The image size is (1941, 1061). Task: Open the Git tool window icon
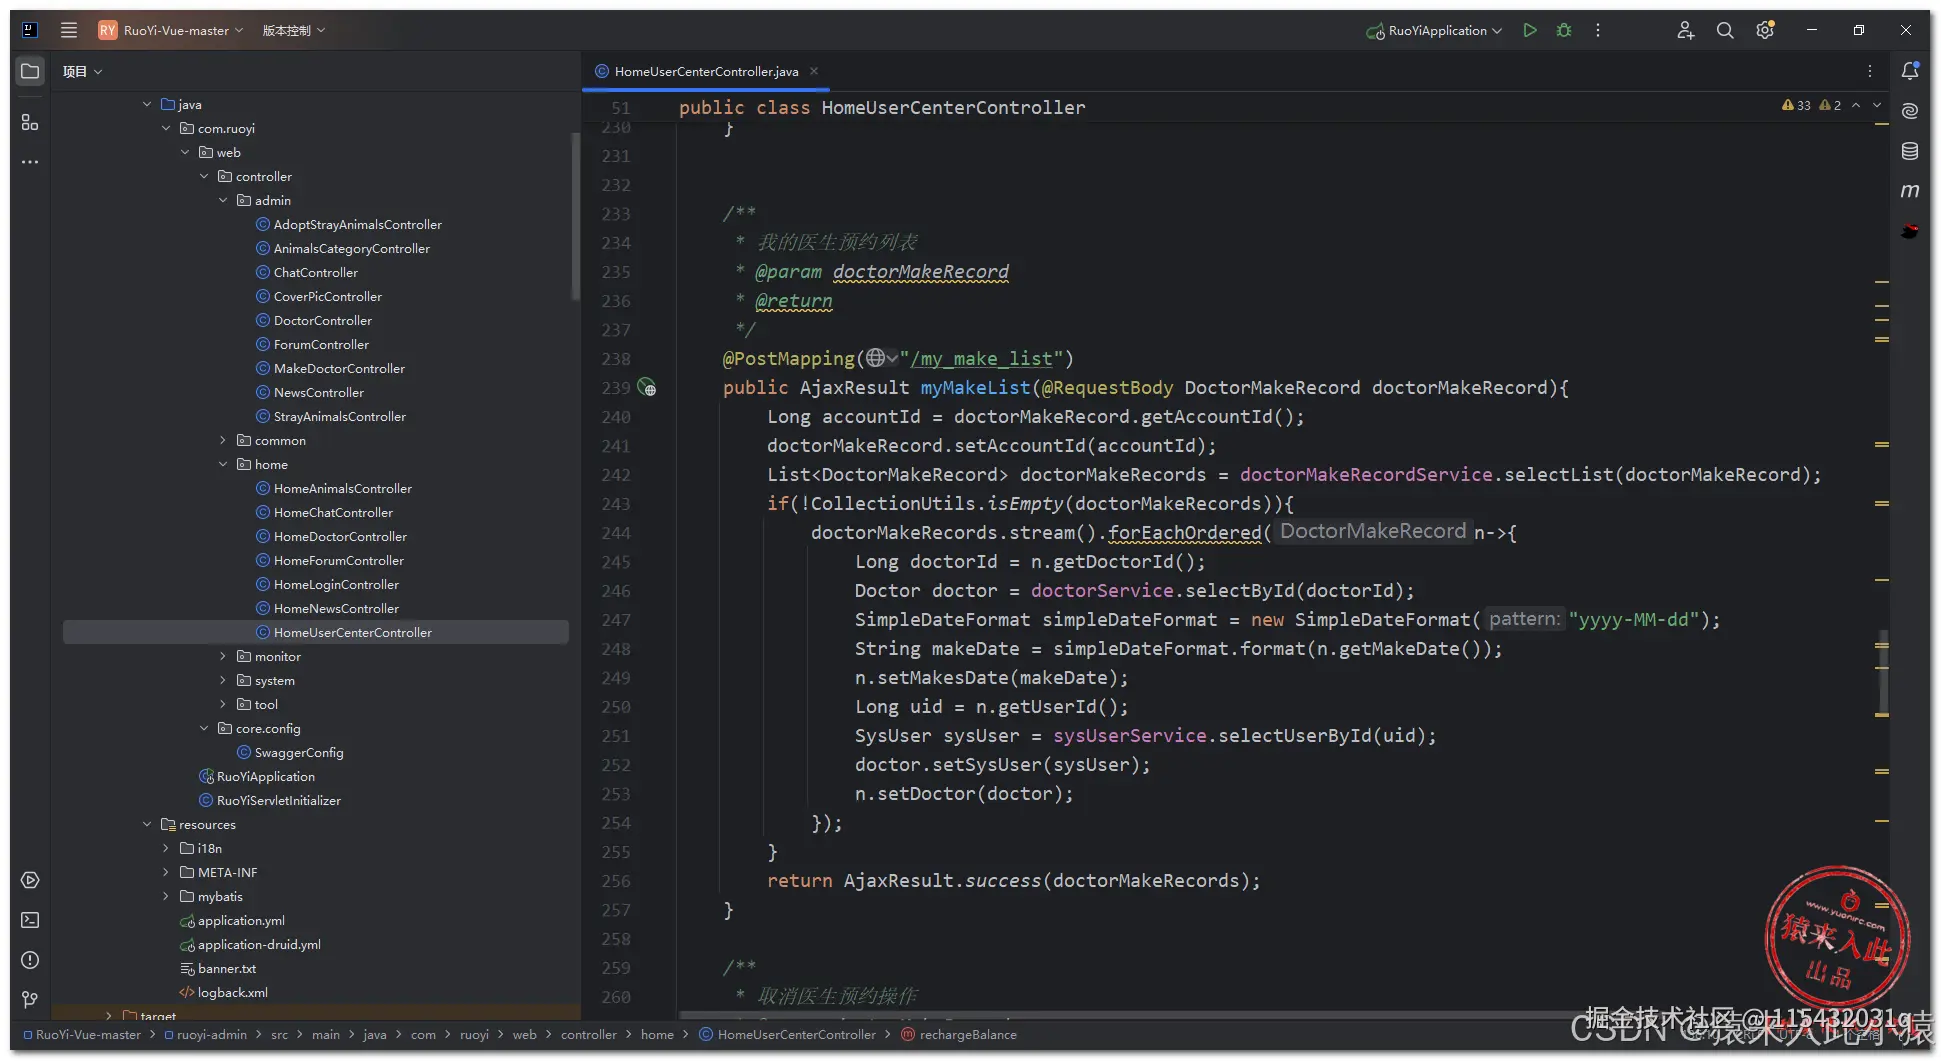[30, 999]
